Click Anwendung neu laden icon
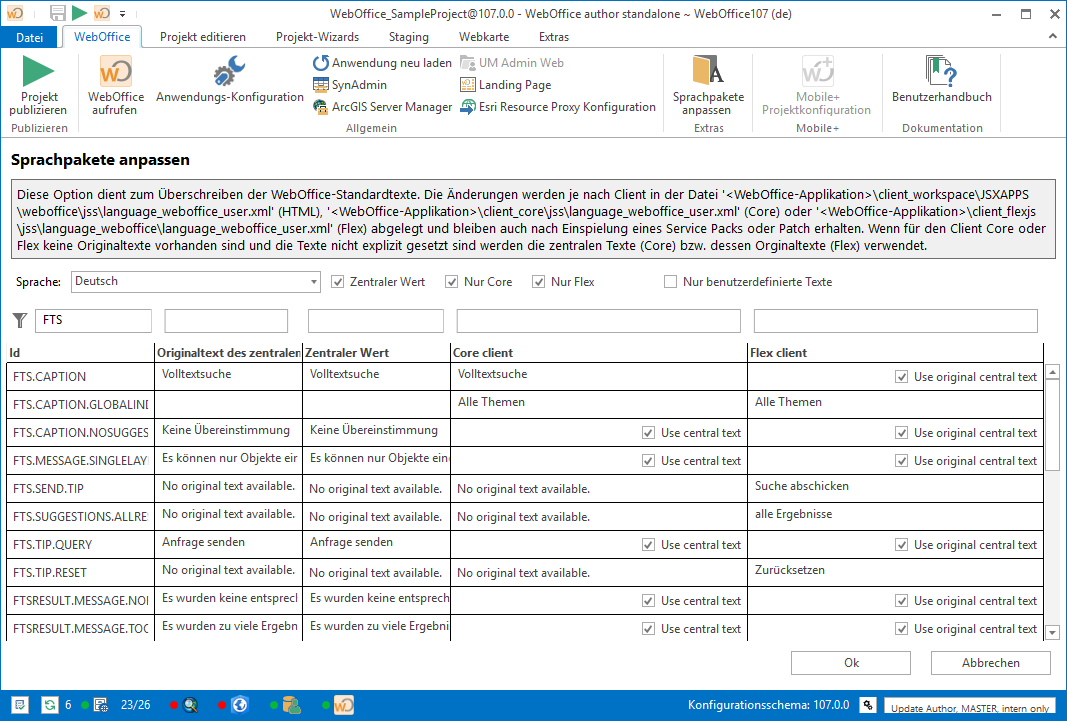This screenshot has height=721, width=1067. (321, 63)
